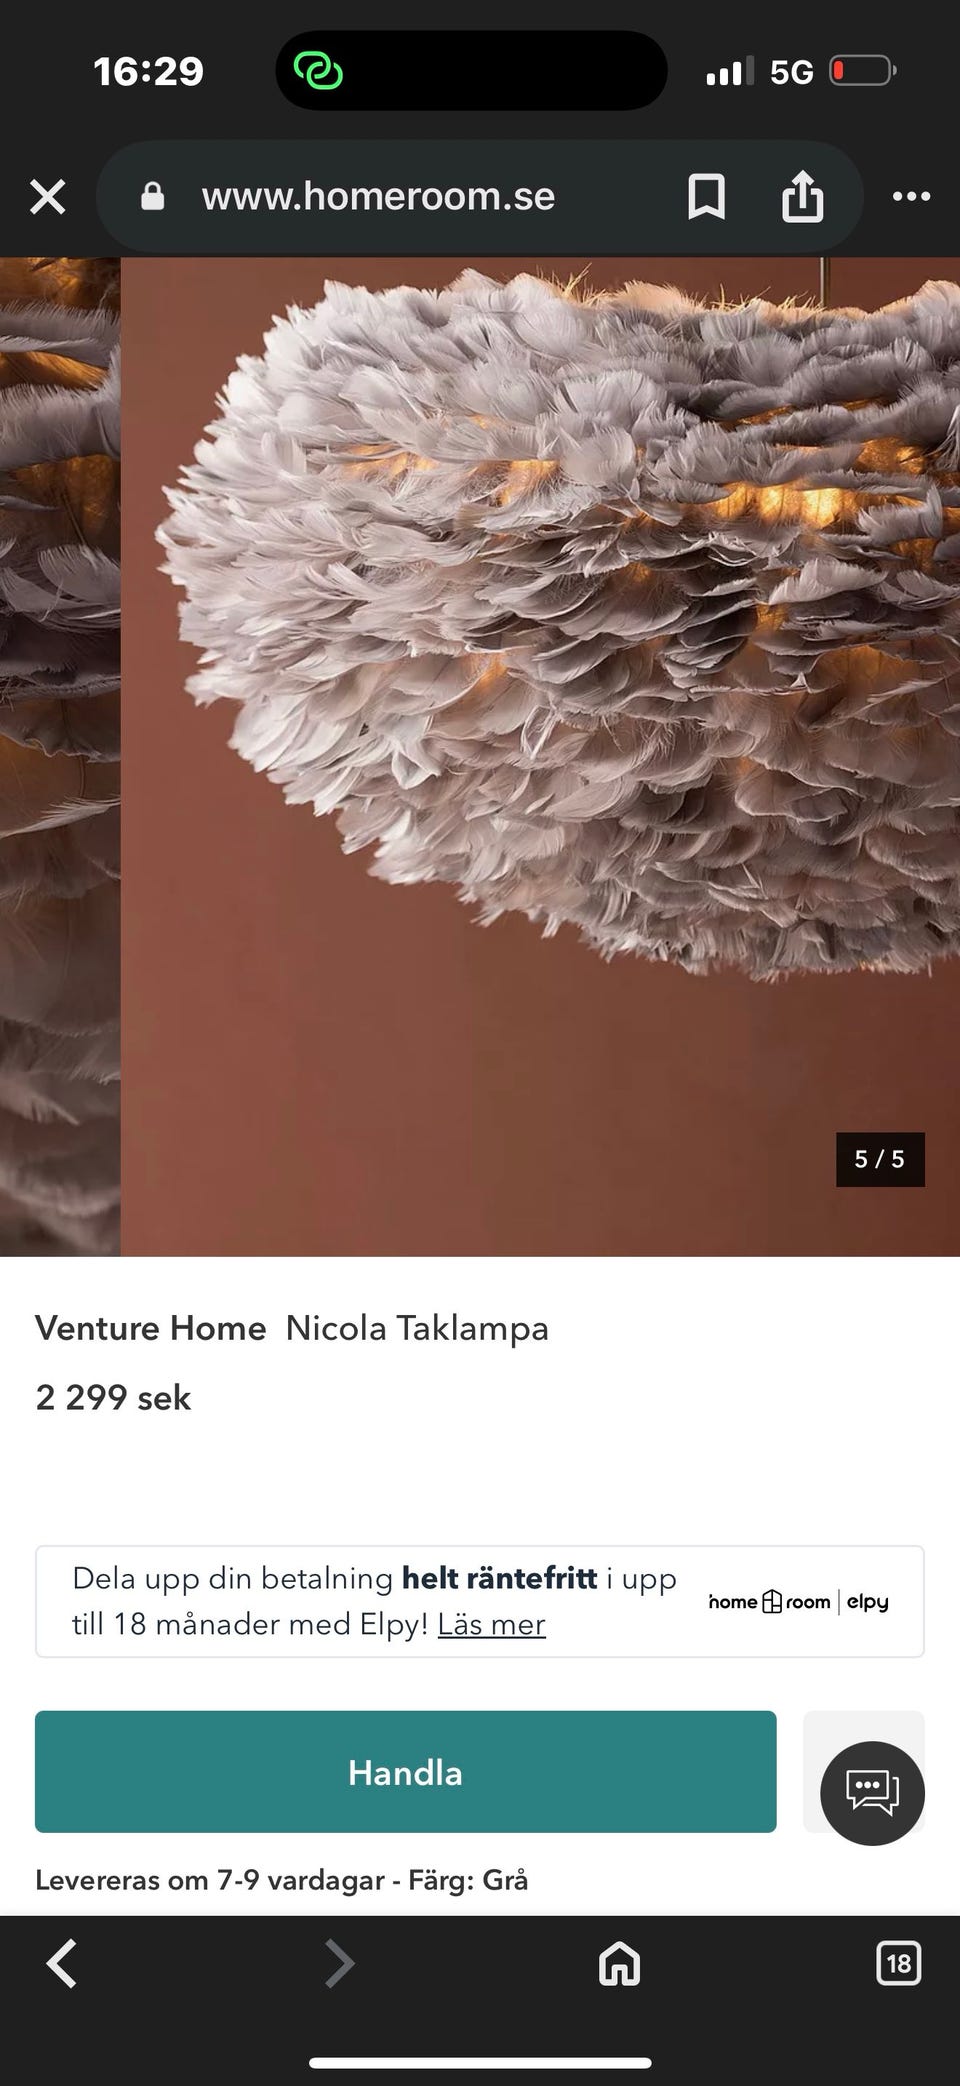Open the tab switcher showing 18 tabs
The width and height of the screenshot is (960, 2086).
898,1963
